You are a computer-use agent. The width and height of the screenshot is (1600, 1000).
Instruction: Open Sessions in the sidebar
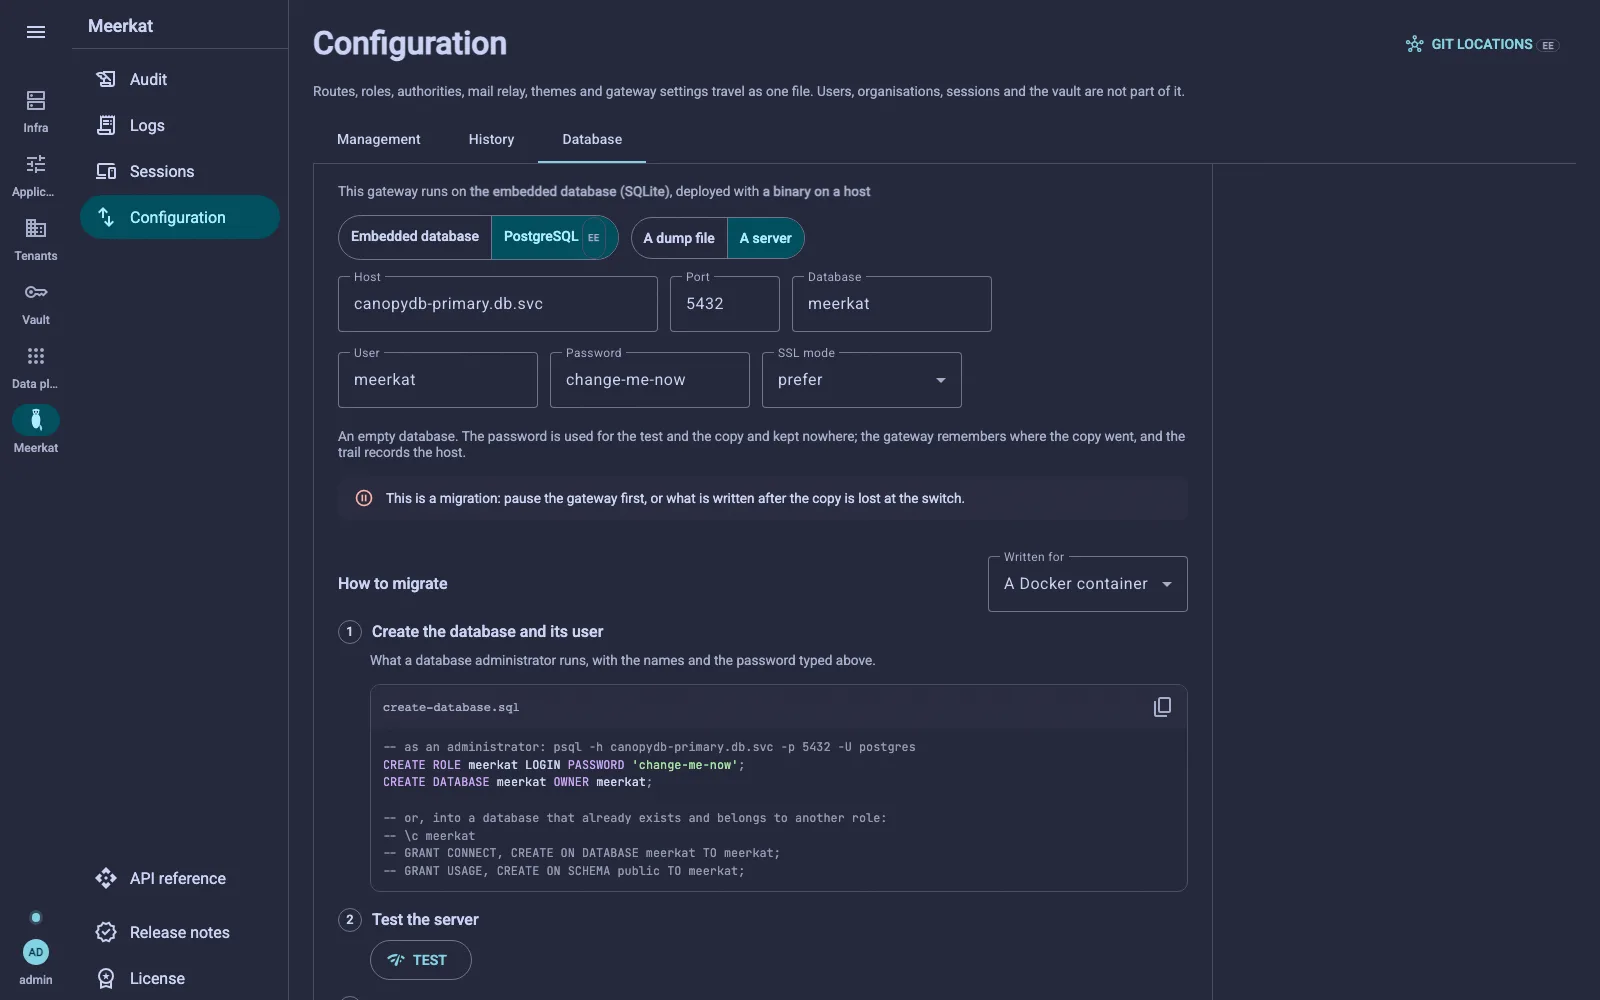click(180, 171)
